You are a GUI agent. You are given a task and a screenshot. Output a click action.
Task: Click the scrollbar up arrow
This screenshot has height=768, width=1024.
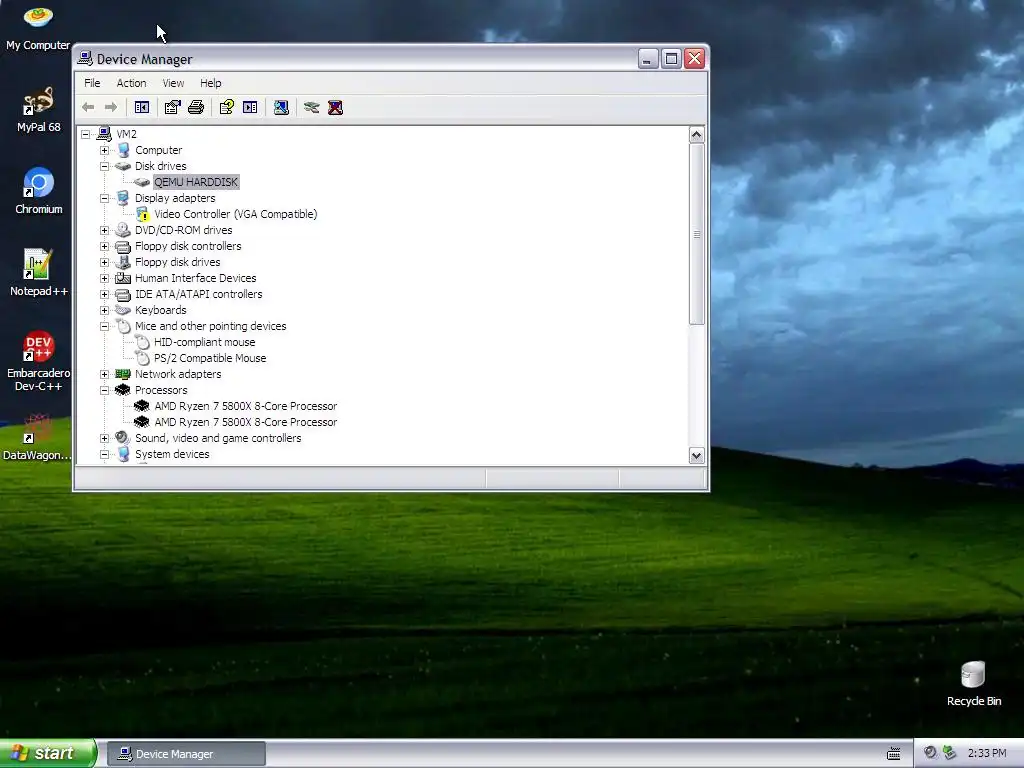(697, 135)
